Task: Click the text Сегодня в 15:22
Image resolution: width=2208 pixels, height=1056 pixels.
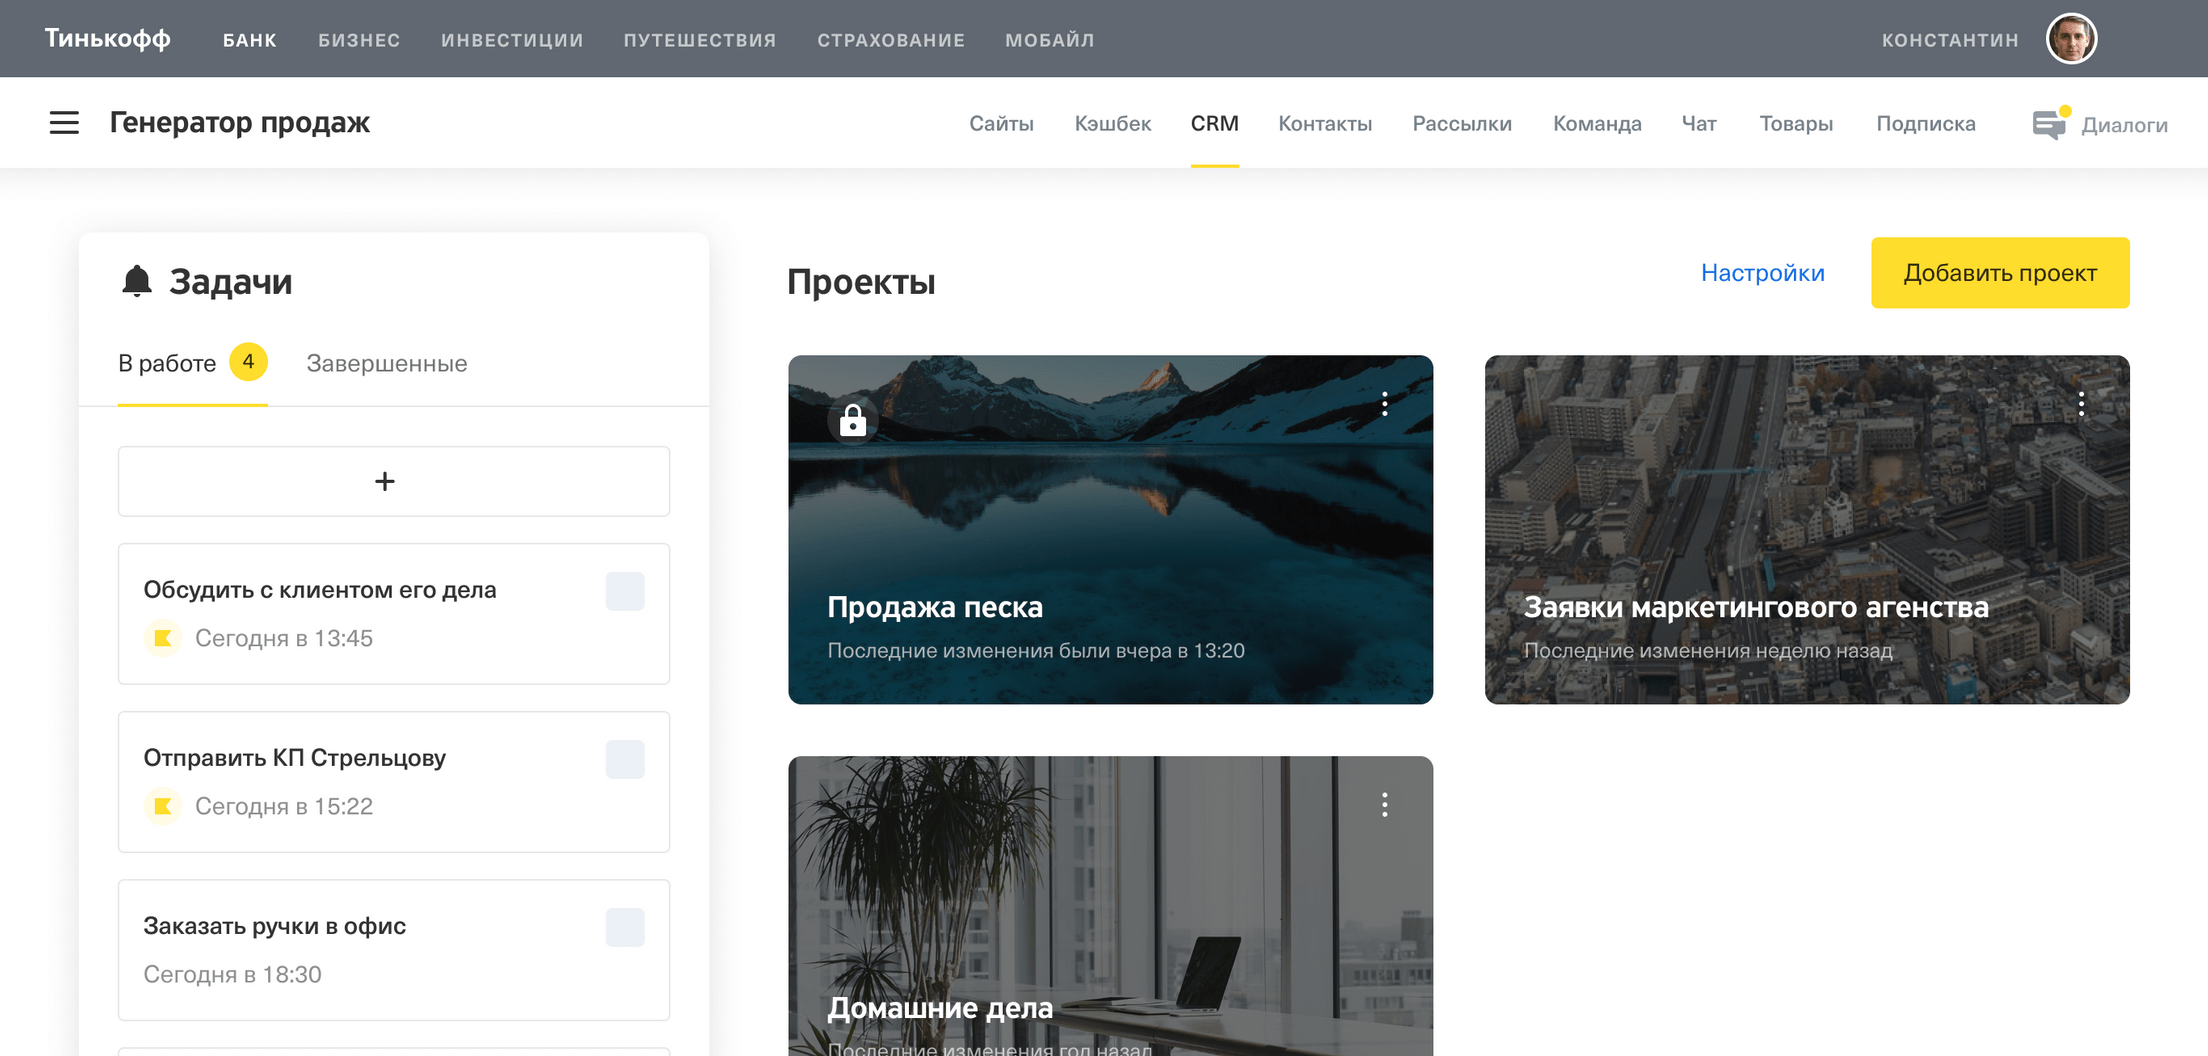Action: pos(284,806)
